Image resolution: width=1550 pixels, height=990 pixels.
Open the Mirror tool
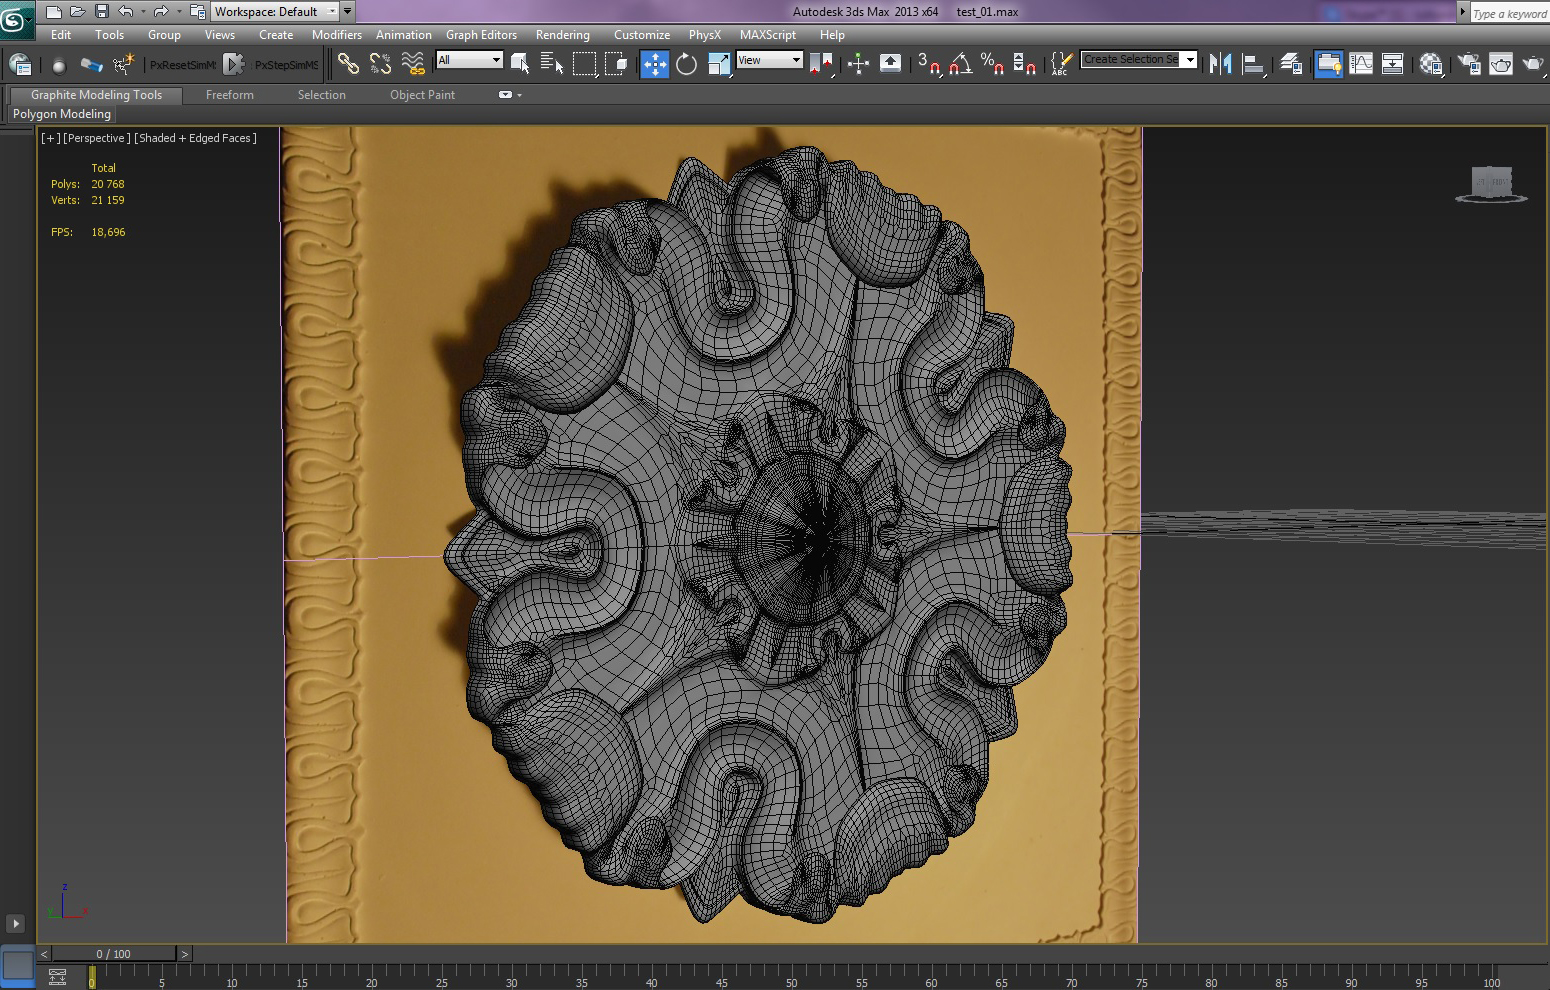[1220, 64]
